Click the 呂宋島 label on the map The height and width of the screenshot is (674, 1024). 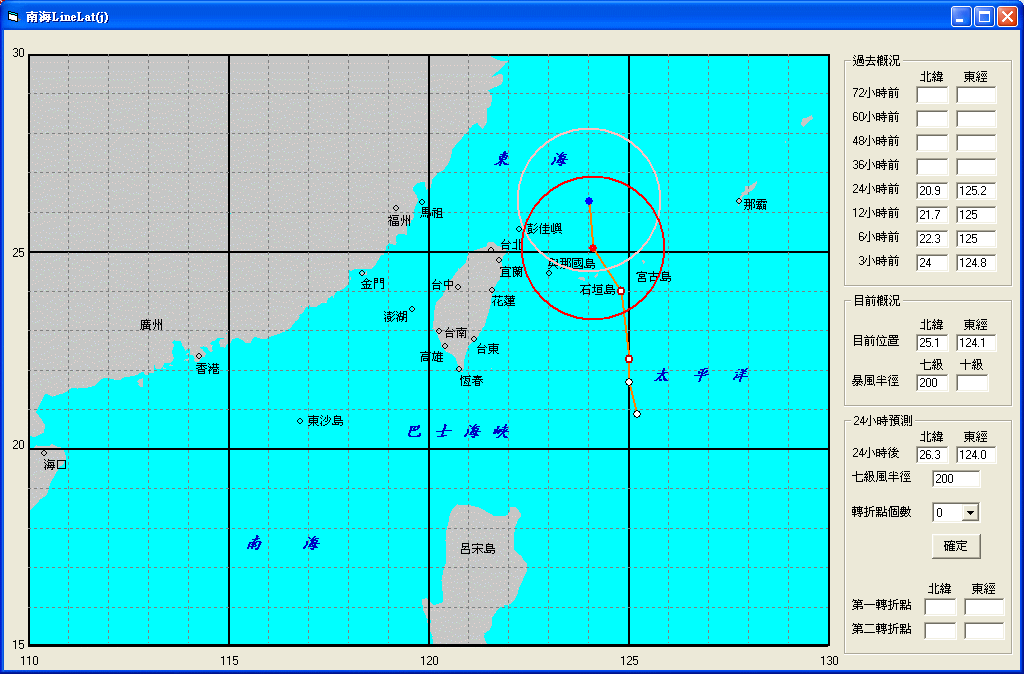pos(478,549)
